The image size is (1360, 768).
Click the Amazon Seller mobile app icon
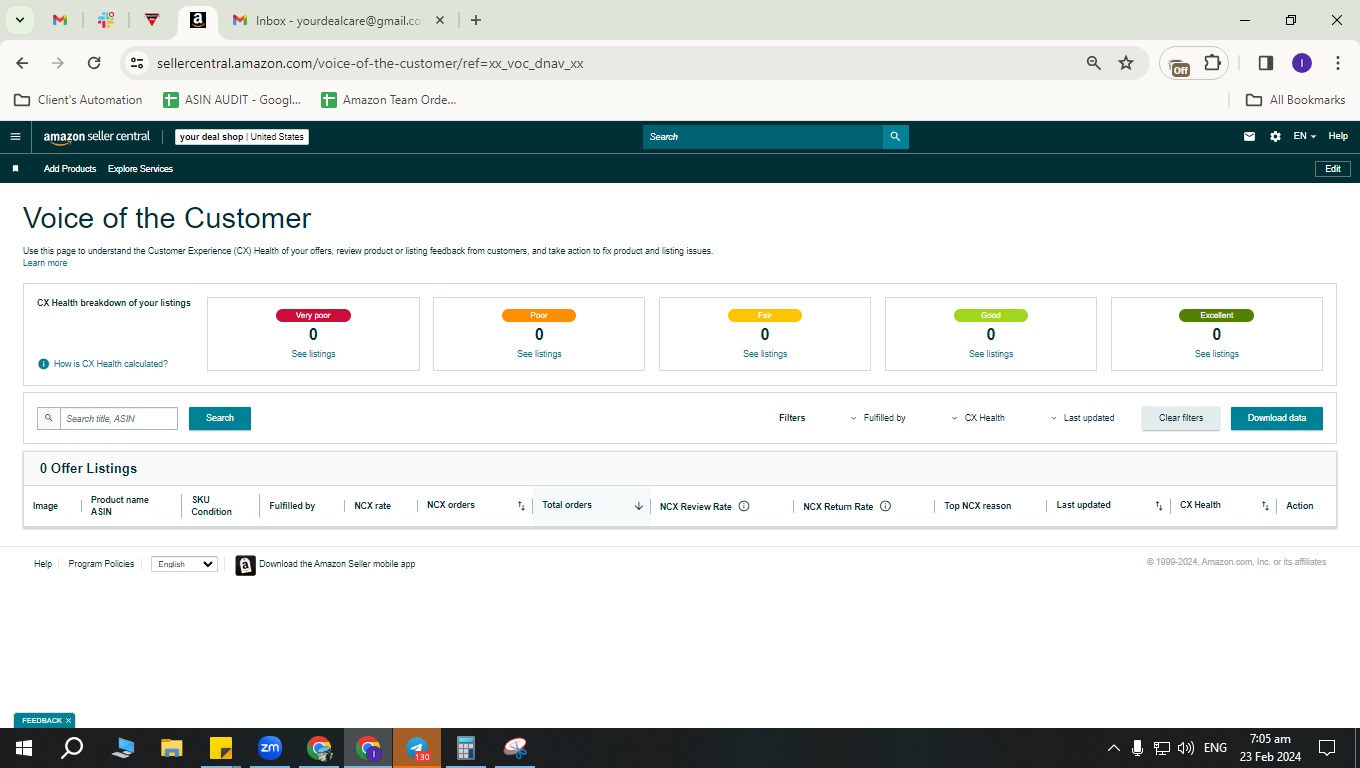[245, 565]
